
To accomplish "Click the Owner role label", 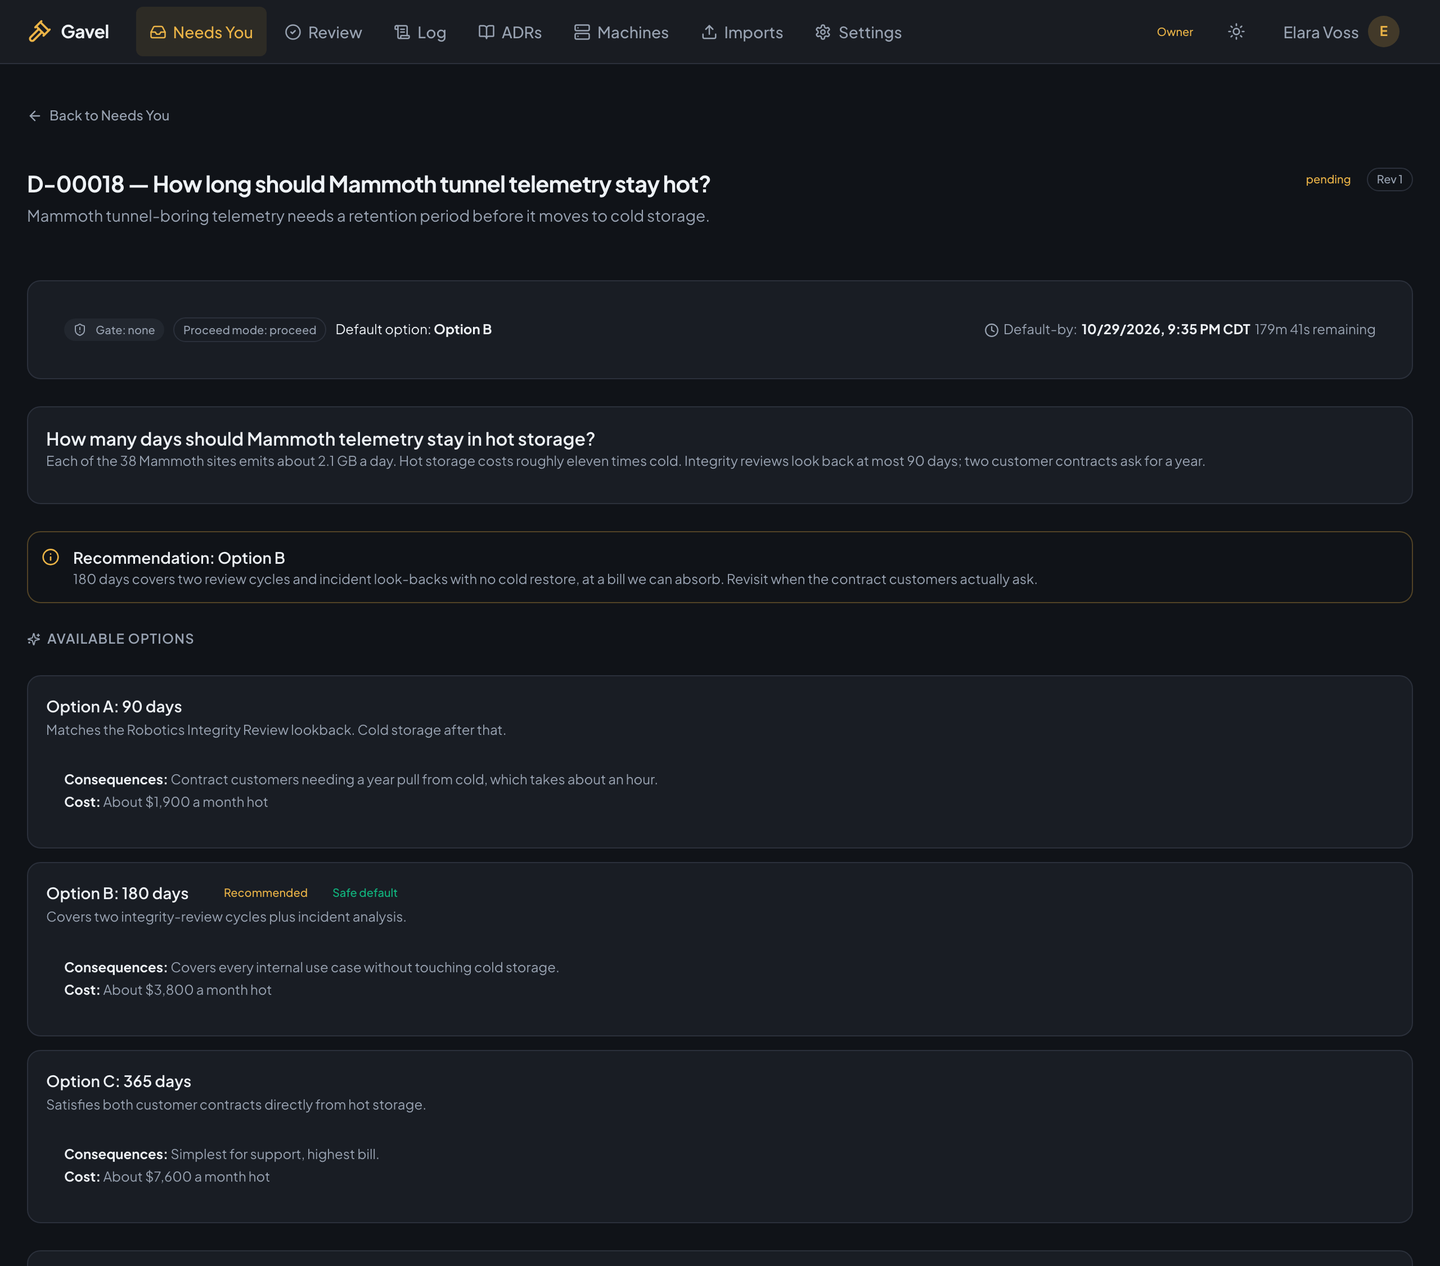I will tap(1175, 32).
